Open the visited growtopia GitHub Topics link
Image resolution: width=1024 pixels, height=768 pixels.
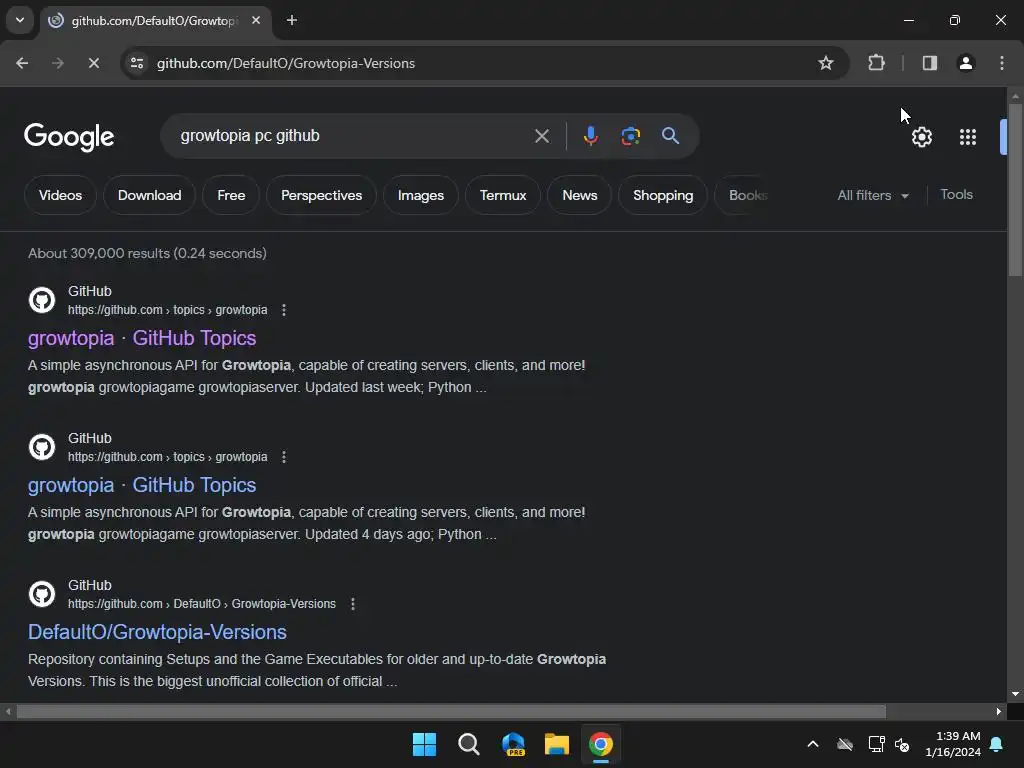coord(142,338)
